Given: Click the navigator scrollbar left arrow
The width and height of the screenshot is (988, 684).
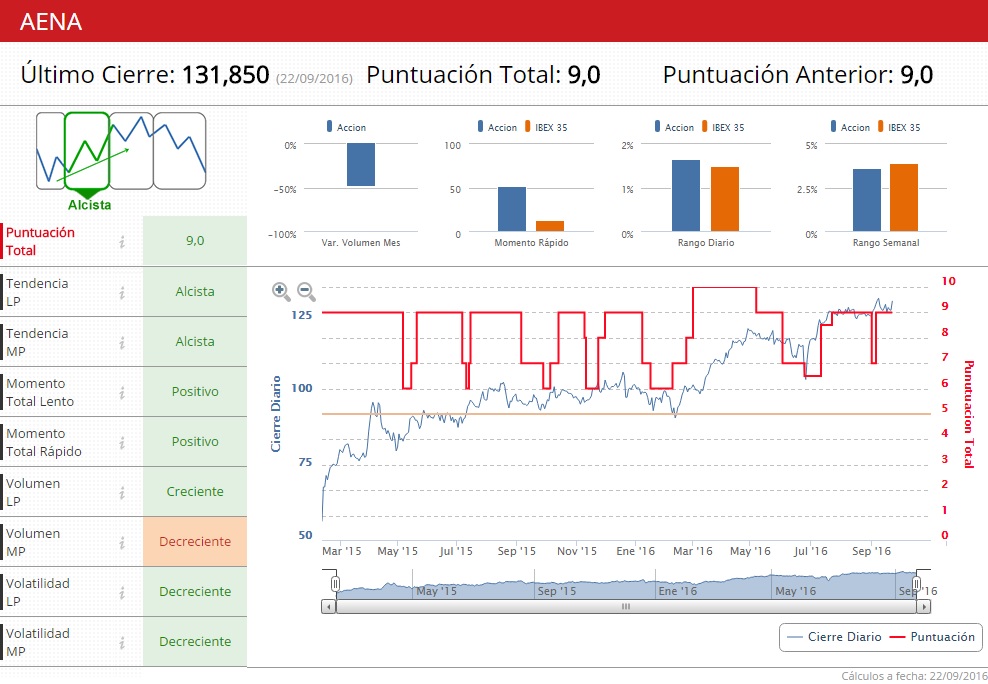Looking at the screenshot, I should [328, 607].
